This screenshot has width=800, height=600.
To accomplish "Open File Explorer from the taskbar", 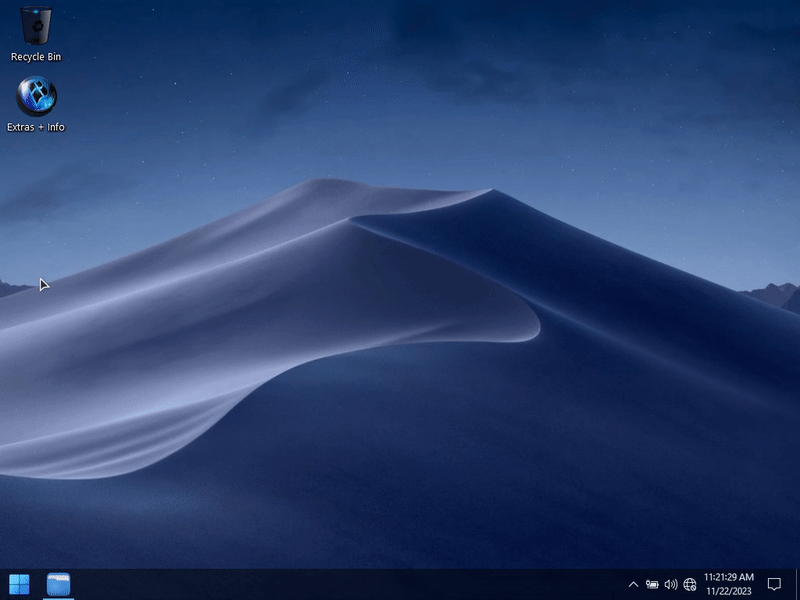I will point(58,584).
